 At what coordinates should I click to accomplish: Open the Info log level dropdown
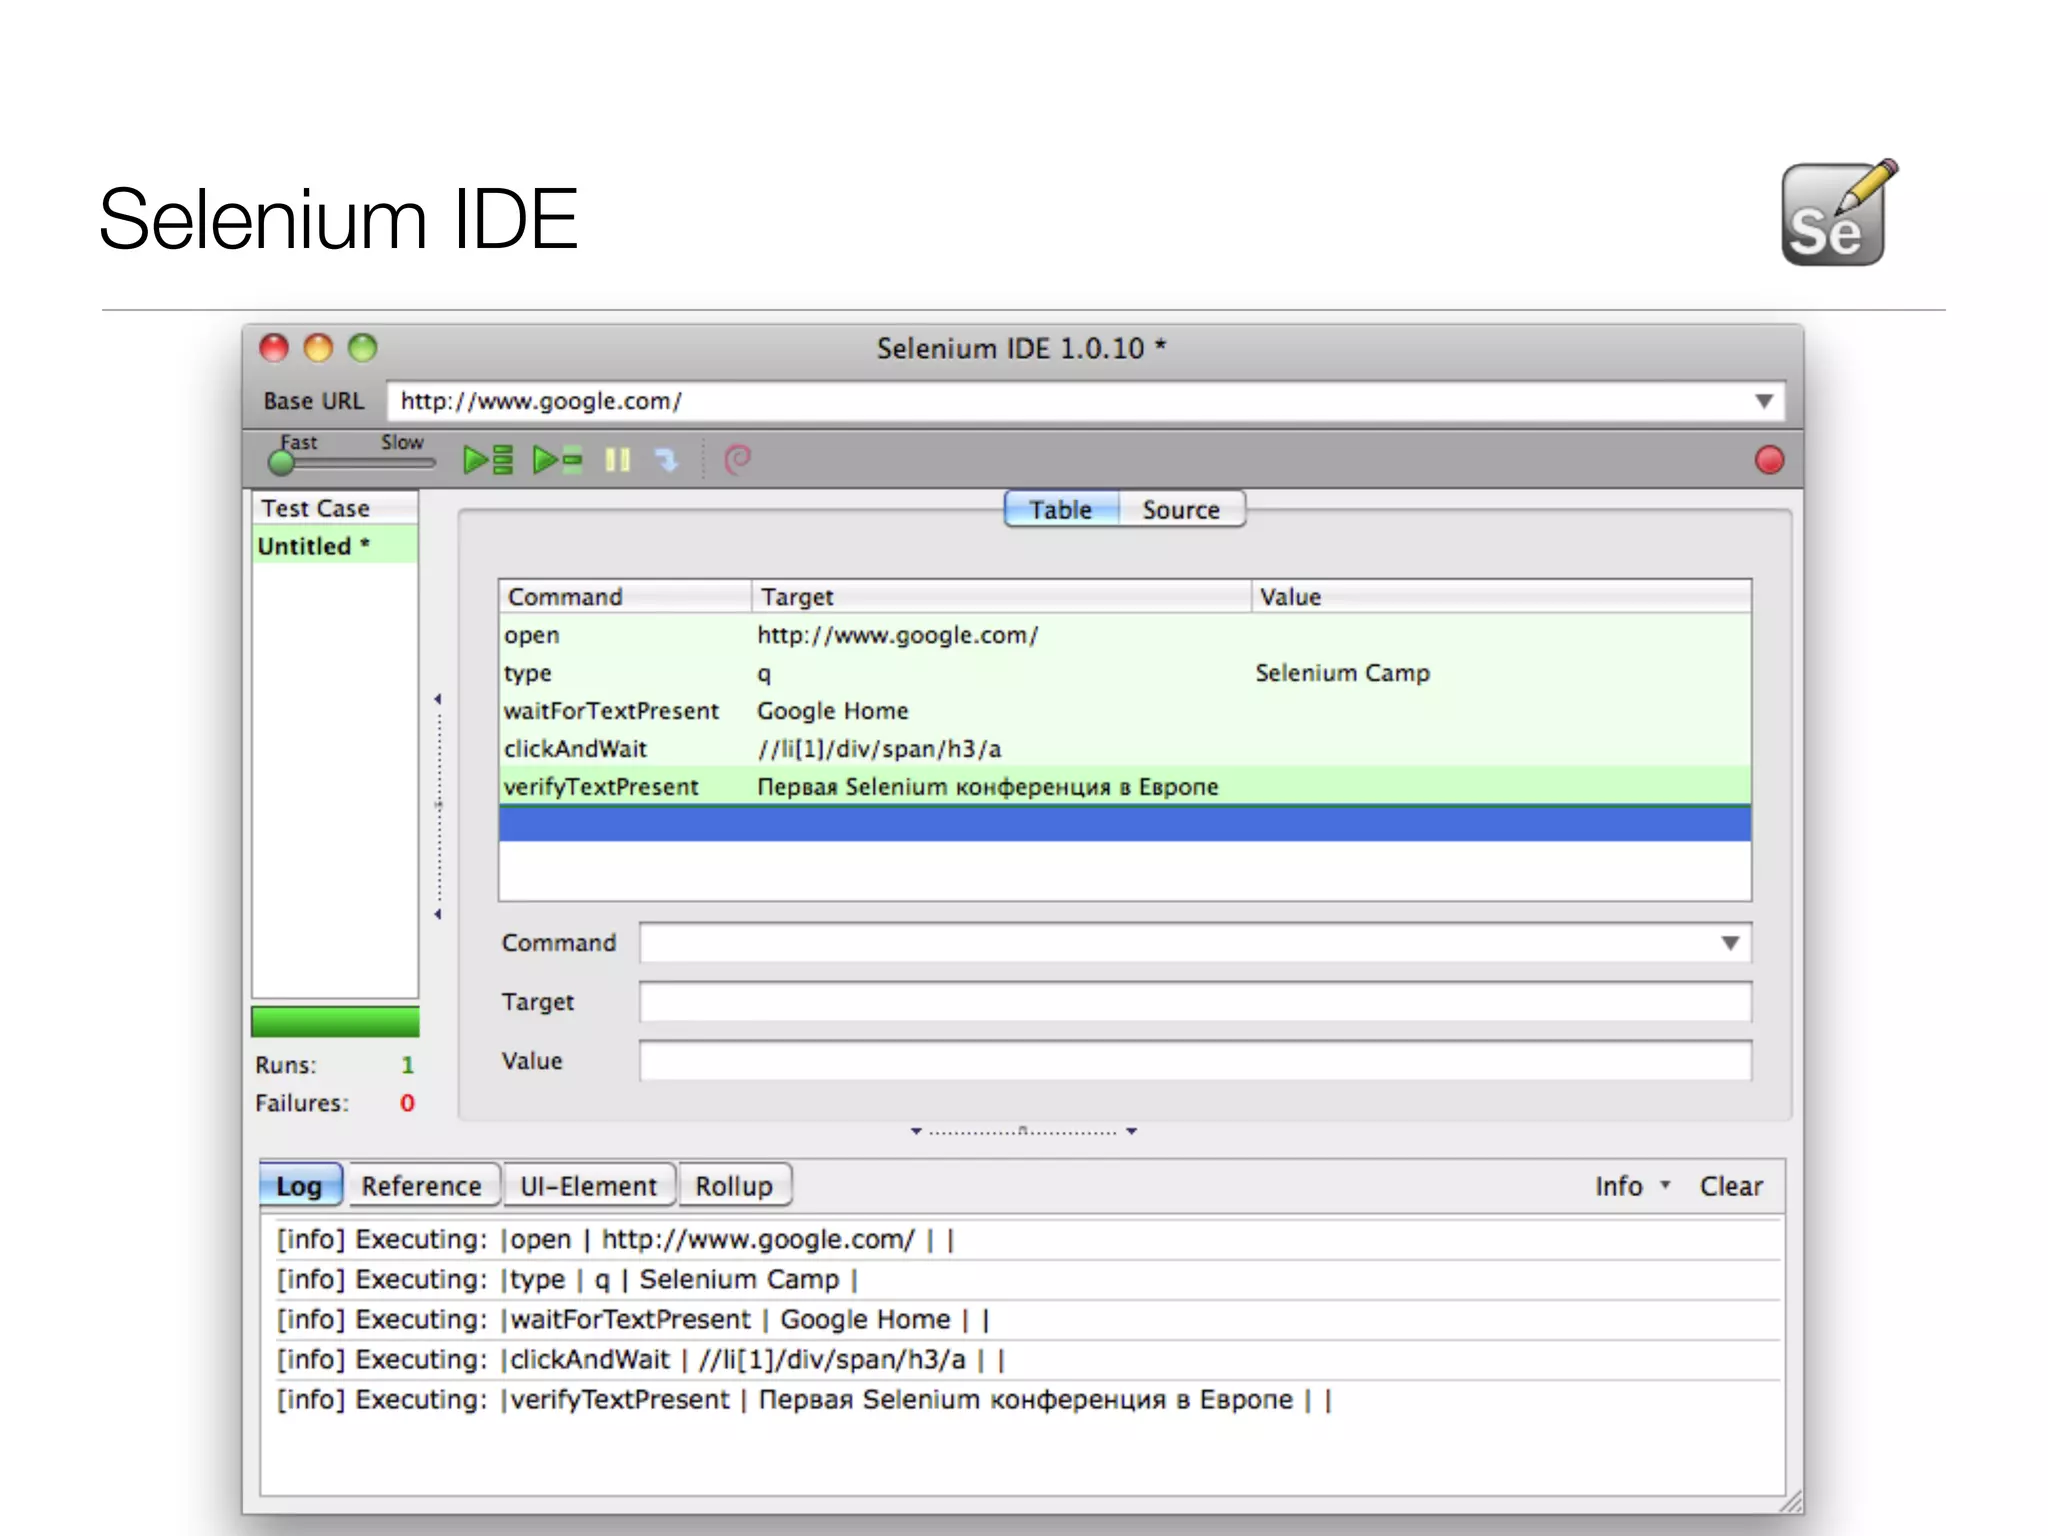[x=1632, y=1186]
